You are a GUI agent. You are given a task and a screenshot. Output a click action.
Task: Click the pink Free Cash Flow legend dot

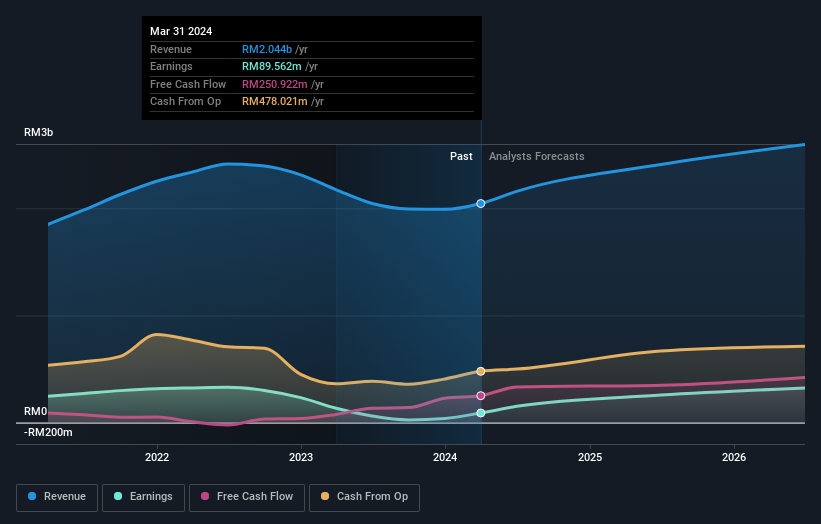[x=205, y=496]
